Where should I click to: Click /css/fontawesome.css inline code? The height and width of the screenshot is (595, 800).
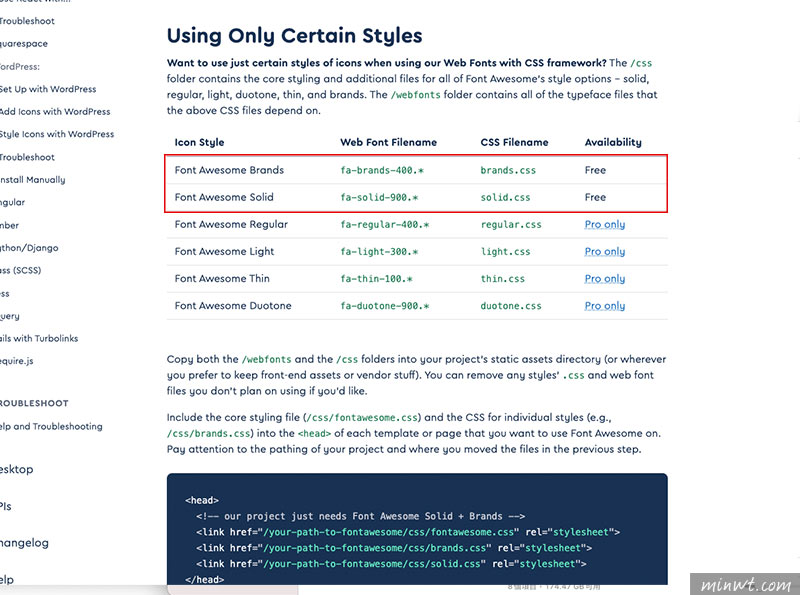pyautogui.click(x=362, y=417)
